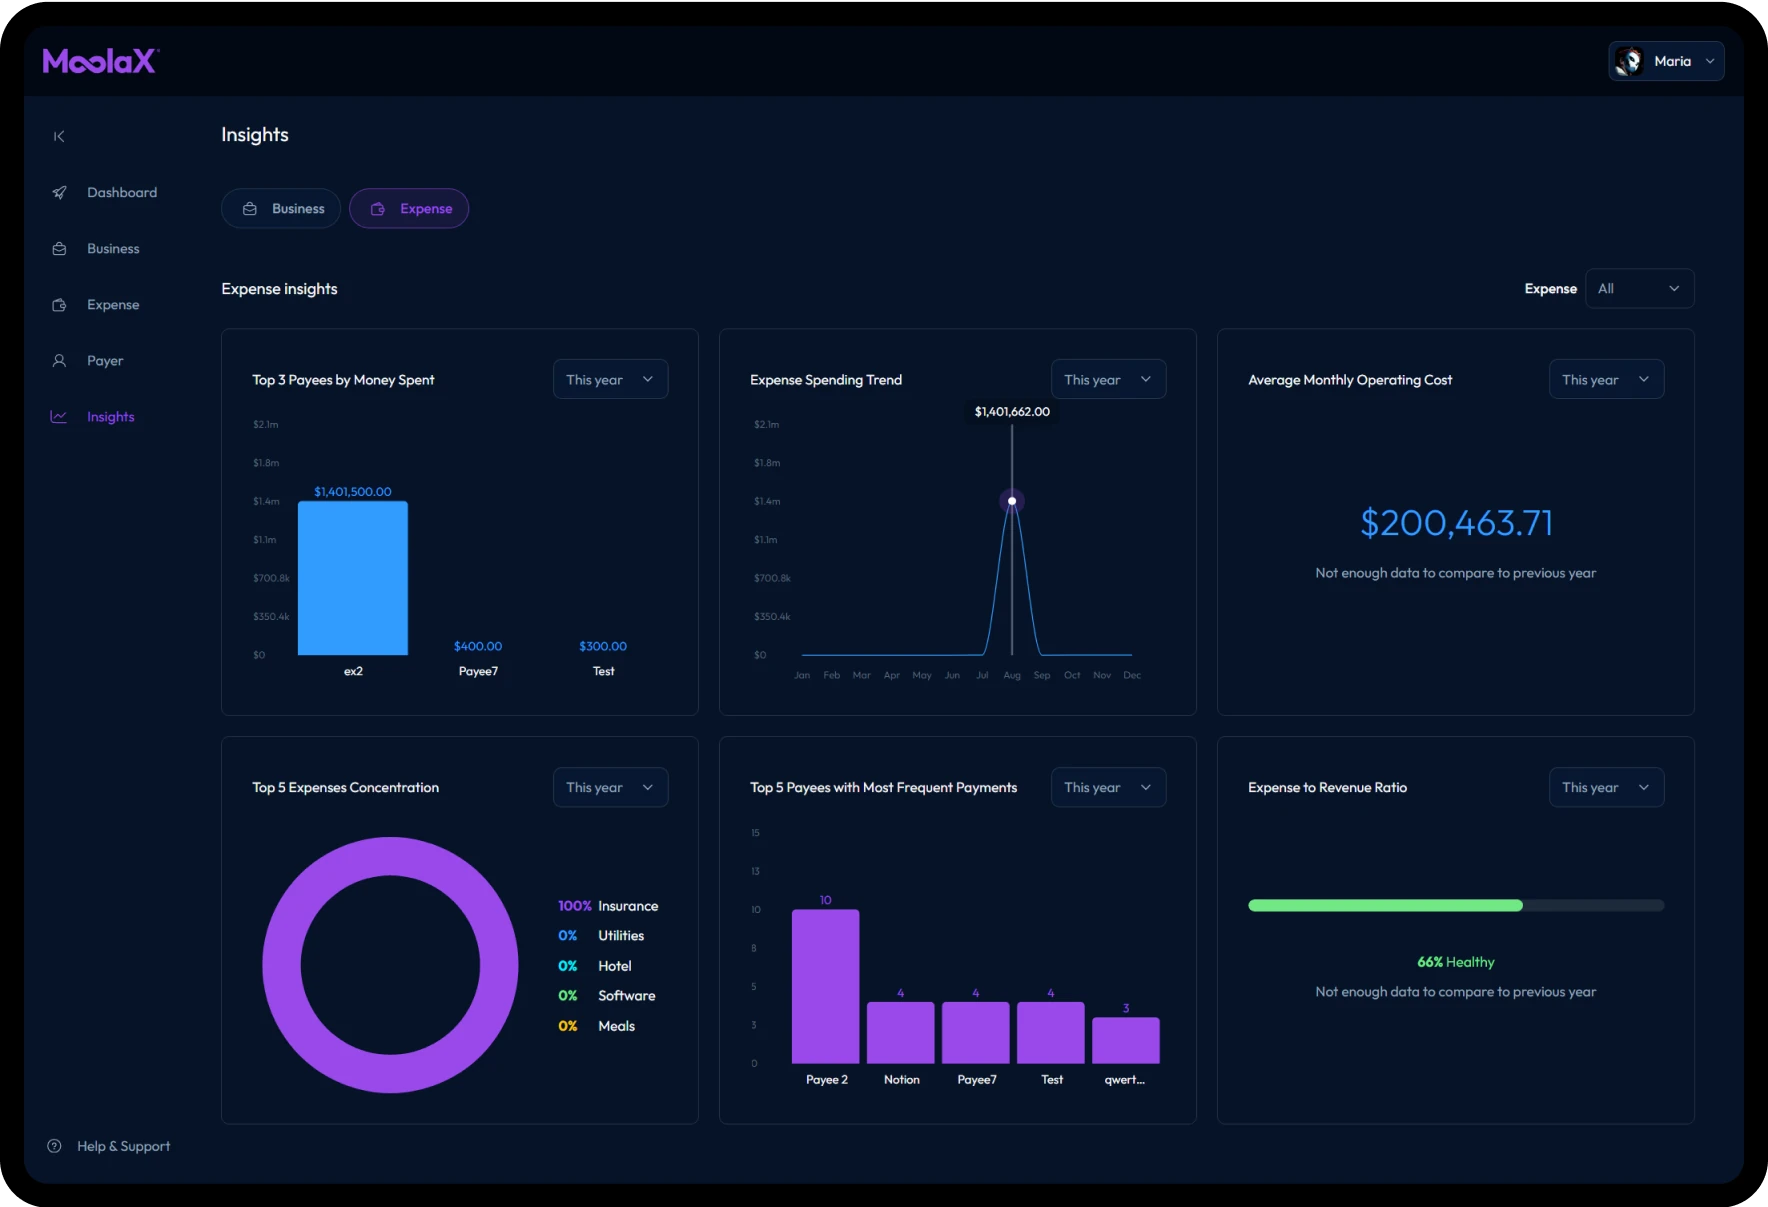
Task: Open the Expense filter All dropdown
Action: (x=1639, y=288)
